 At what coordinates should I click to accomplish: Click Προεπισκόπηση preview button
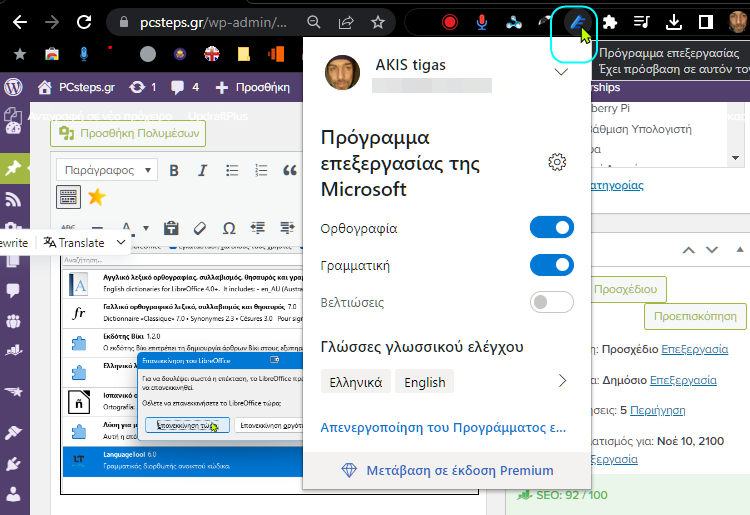coord(695,316)
